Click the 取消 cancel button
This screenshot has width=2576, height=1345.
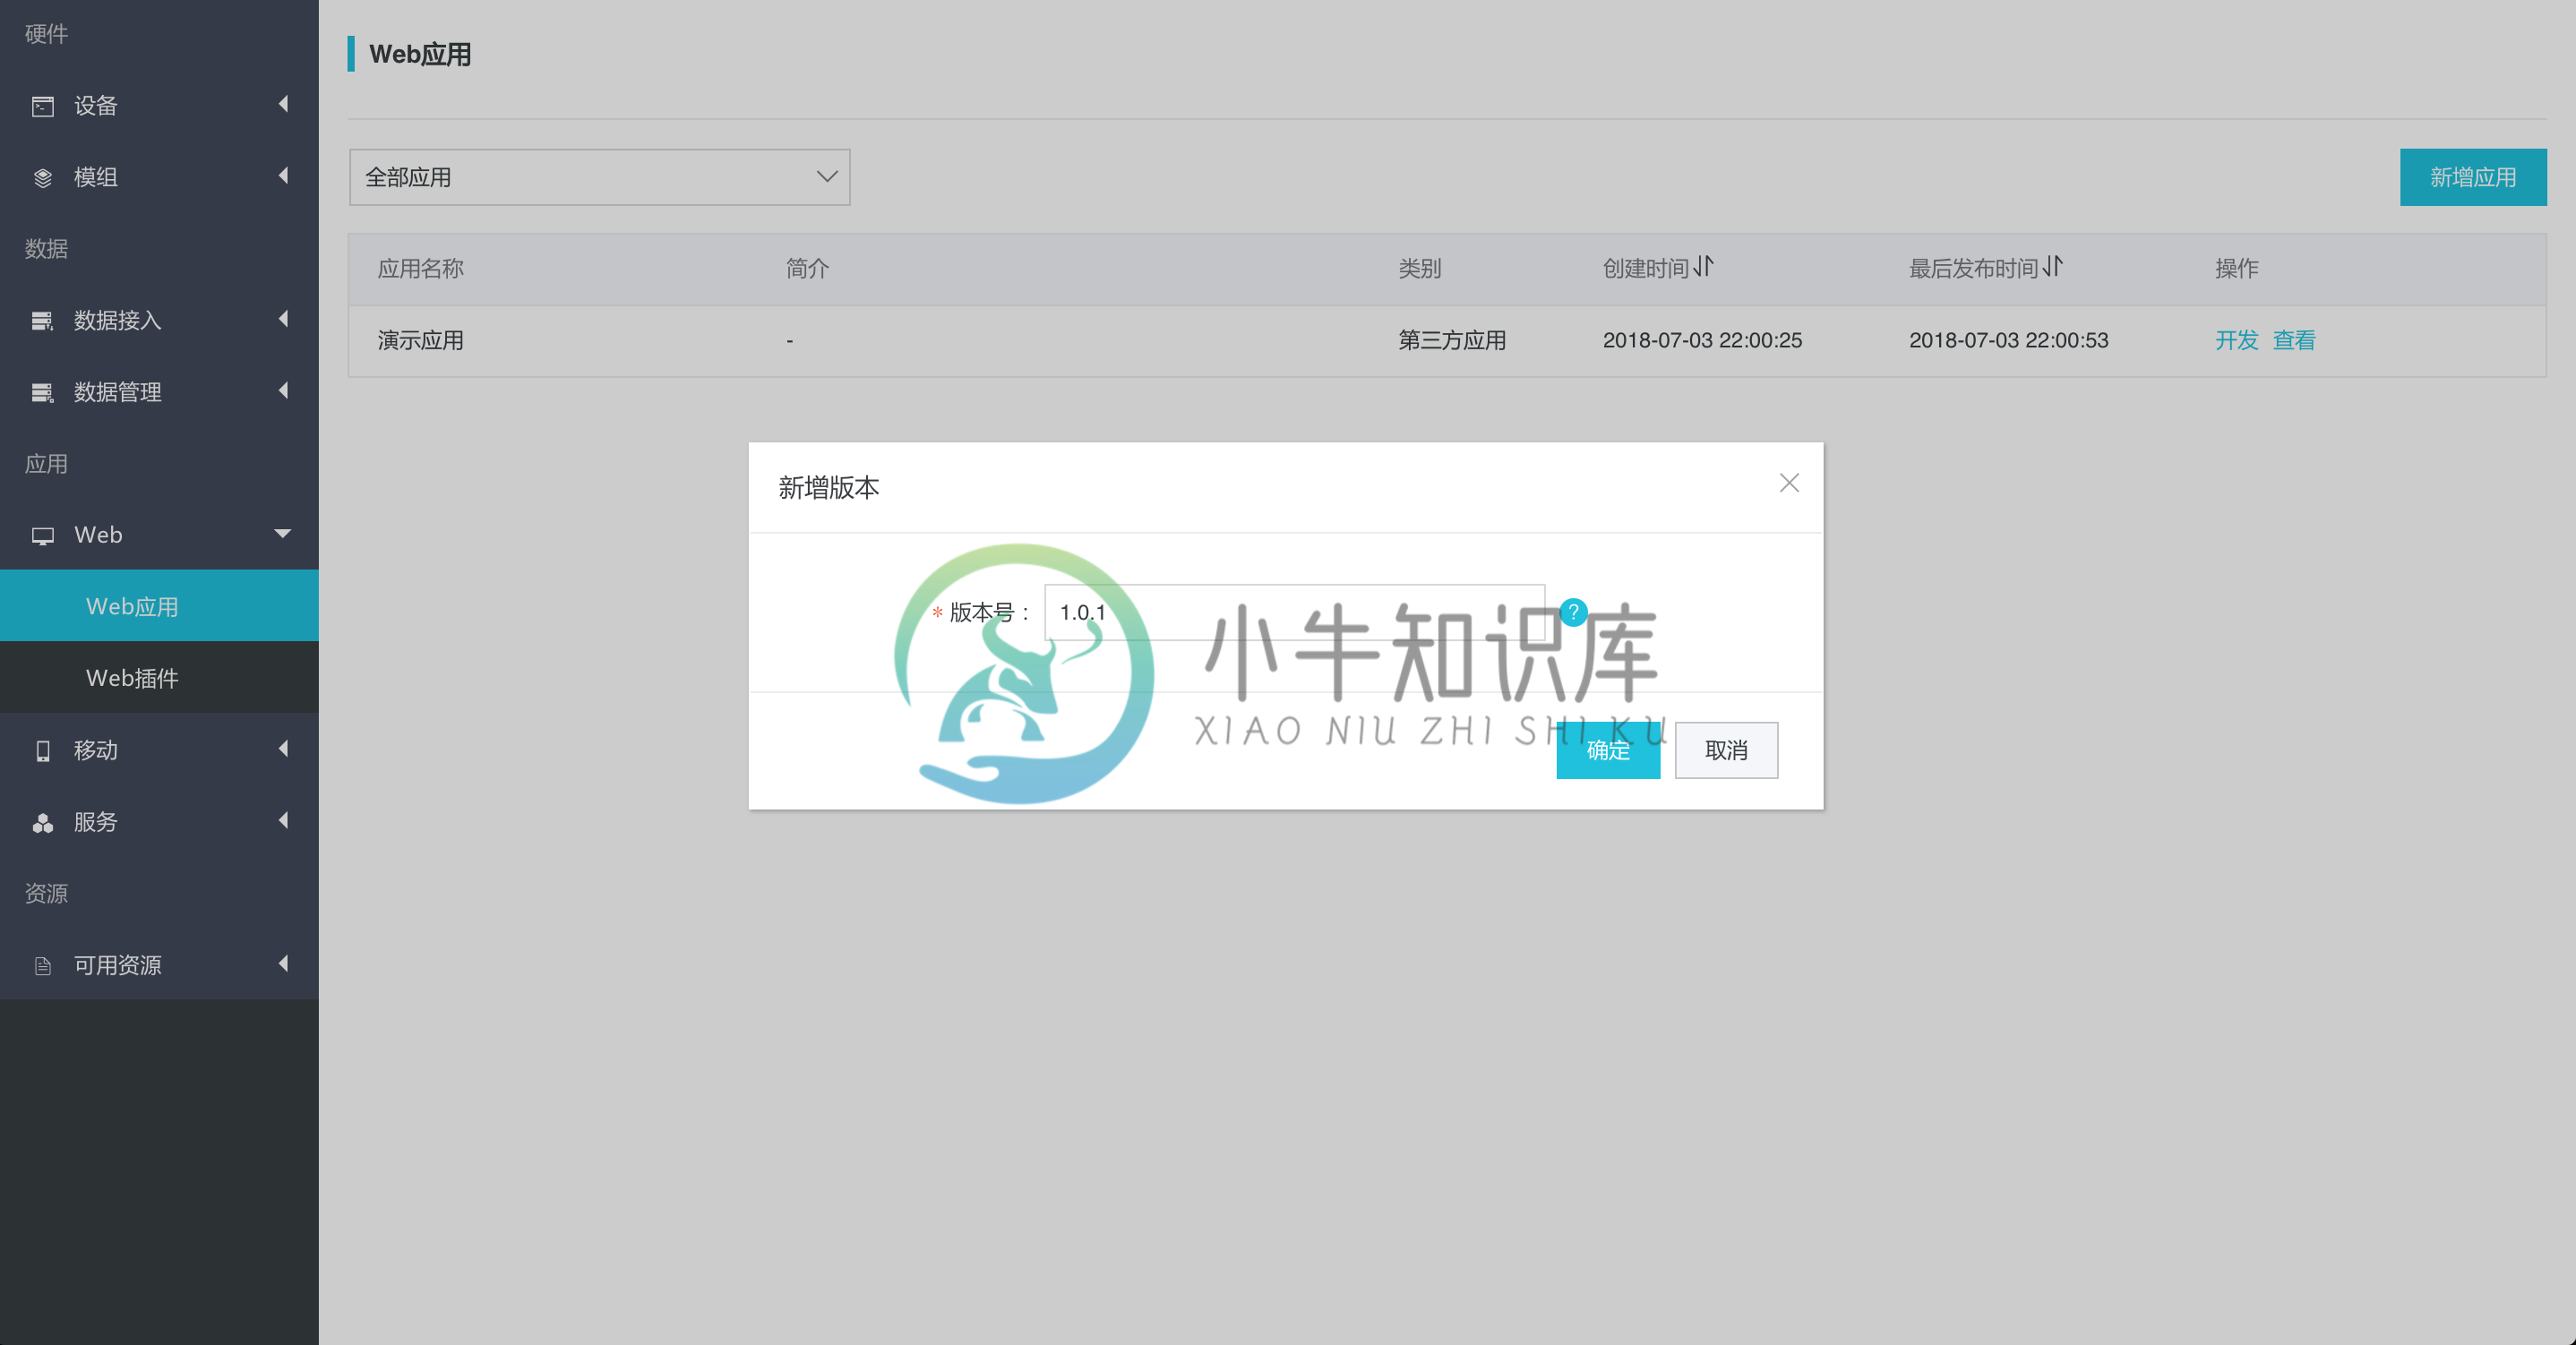point(1727,750)
